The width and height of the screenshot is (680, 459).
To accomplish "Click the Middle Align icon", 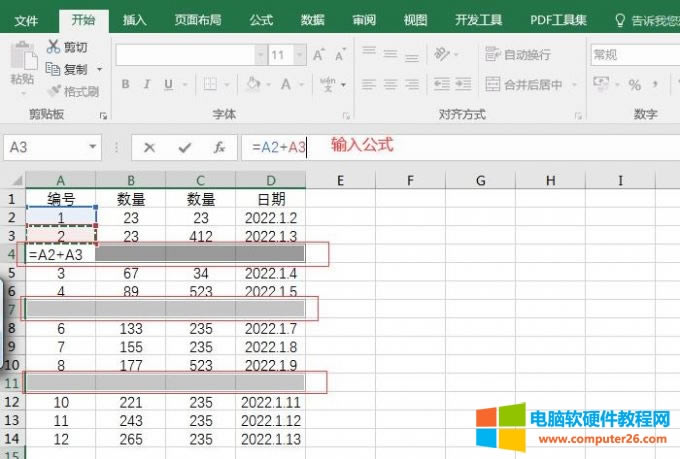I will (390, 54).
